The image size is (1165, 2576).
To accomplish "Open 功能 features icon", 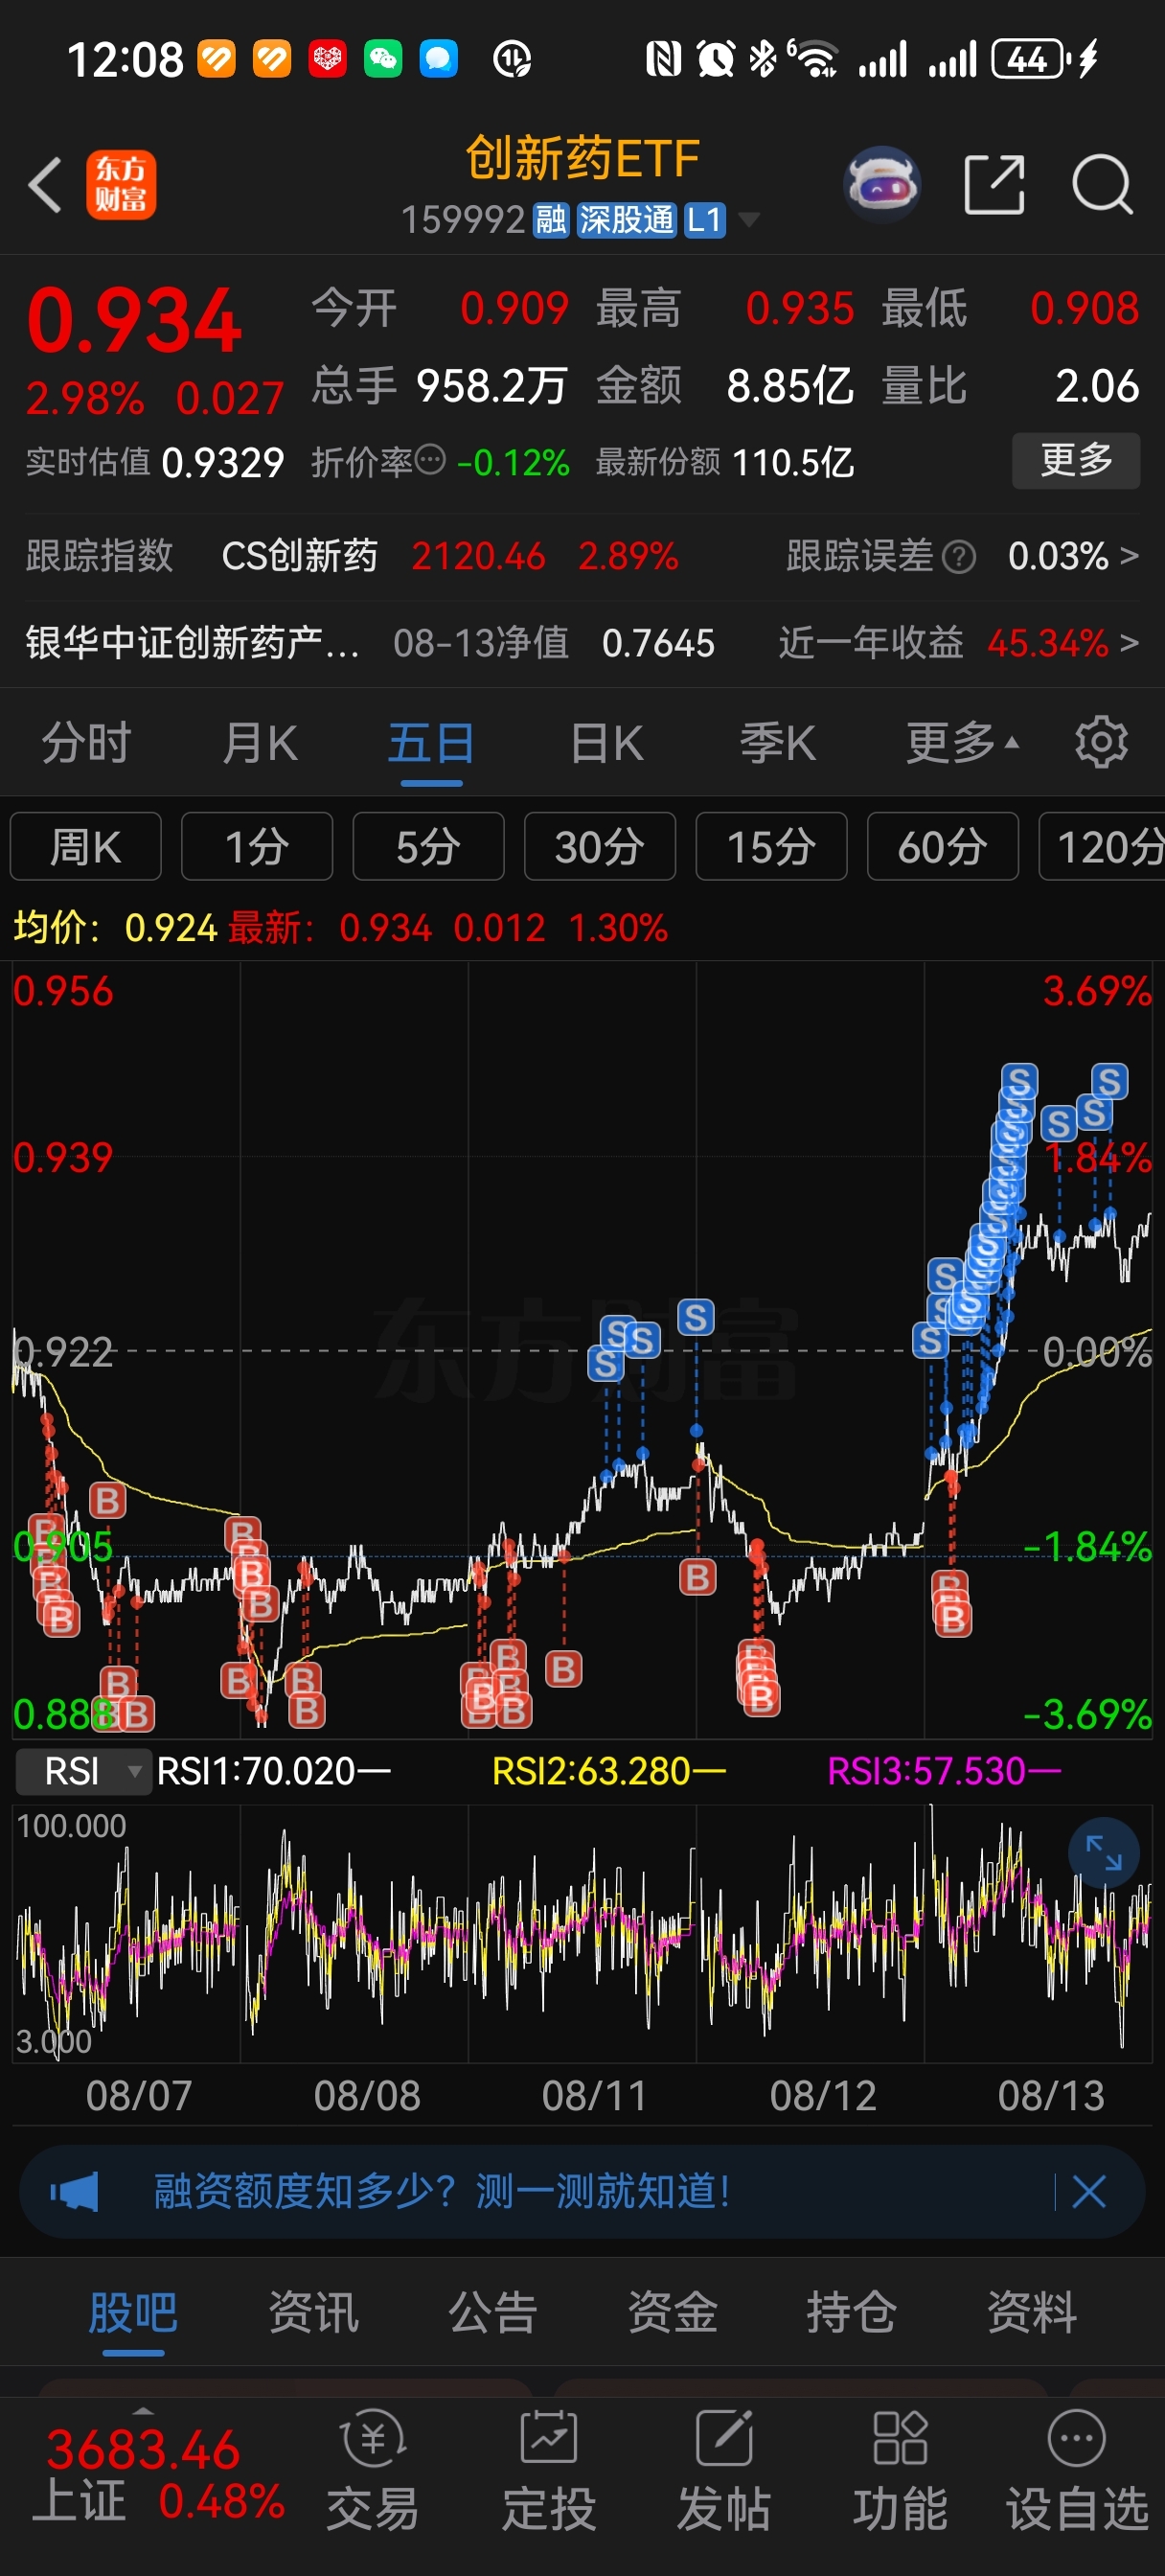I will click(900, 2471).
